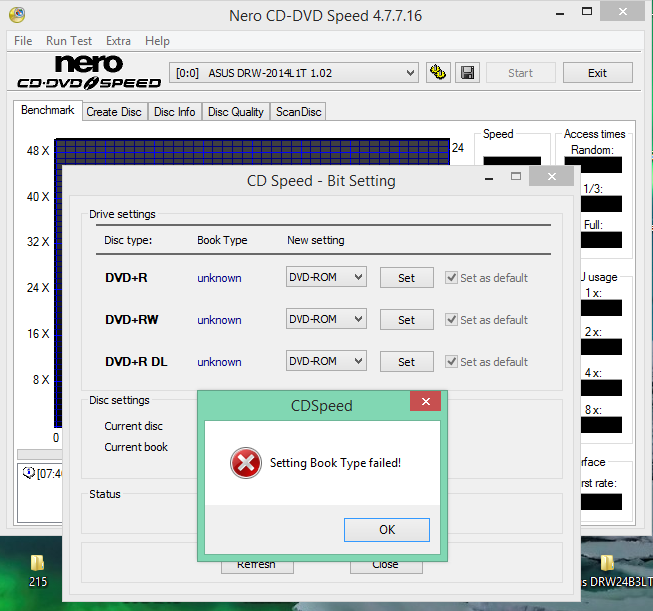Click the Current book label
653x611 pixels.
point(136,447)
